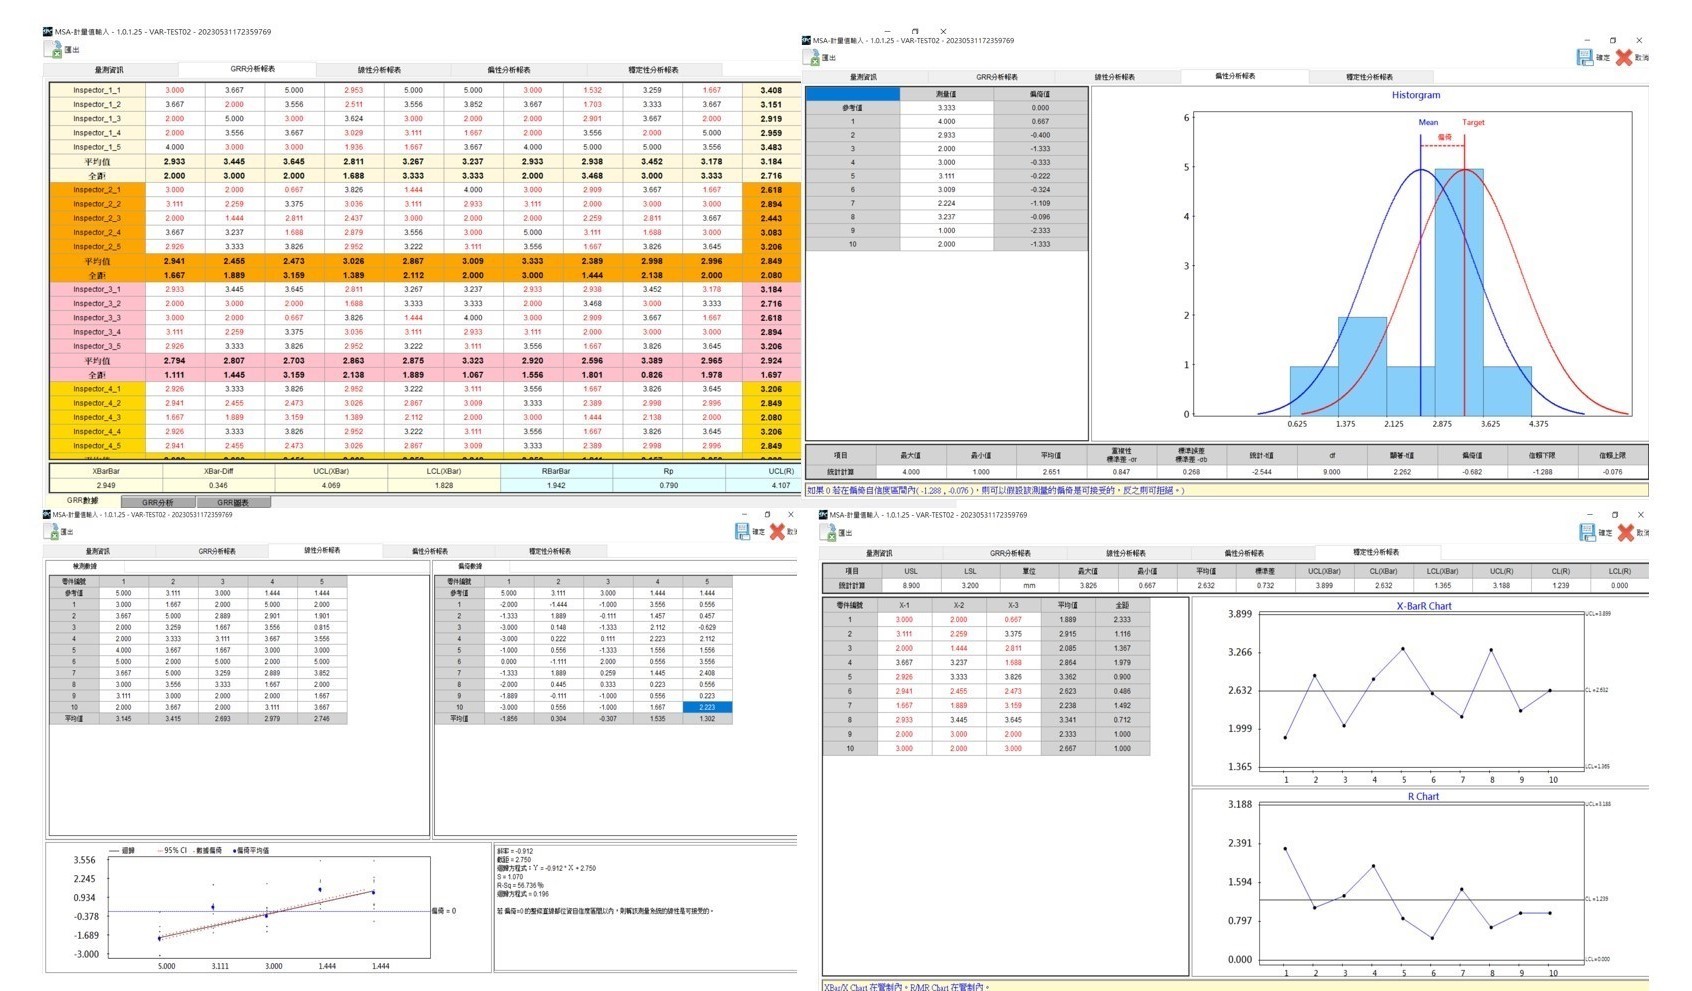
Task: Select 偏性分析報表 tab in the linearity window
Action: pyautogui.click(x=430, y=551)
